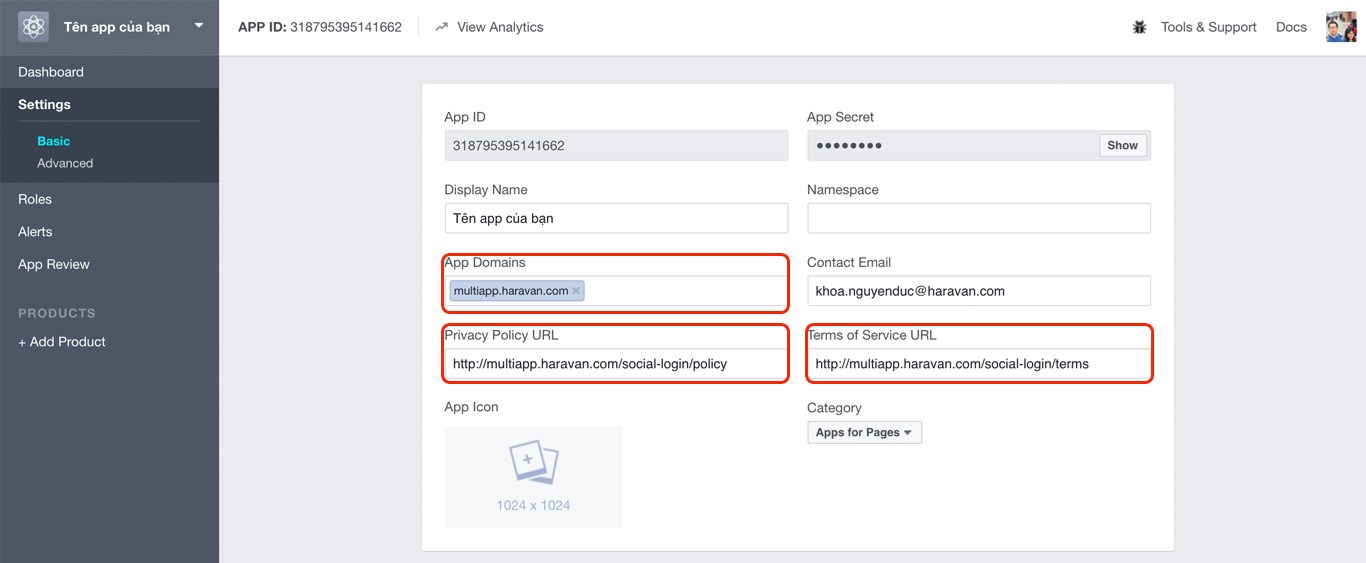Show the App Secret
This screenshot has width=1366, height=563.
[x=1122, y=145]
